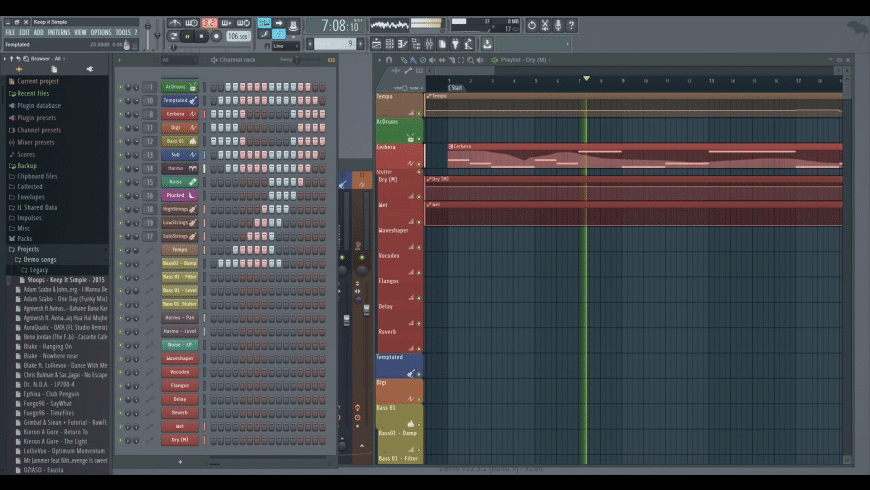Open the Mixer view icon
The image size is (870, 490).
(x=429, y=44)
